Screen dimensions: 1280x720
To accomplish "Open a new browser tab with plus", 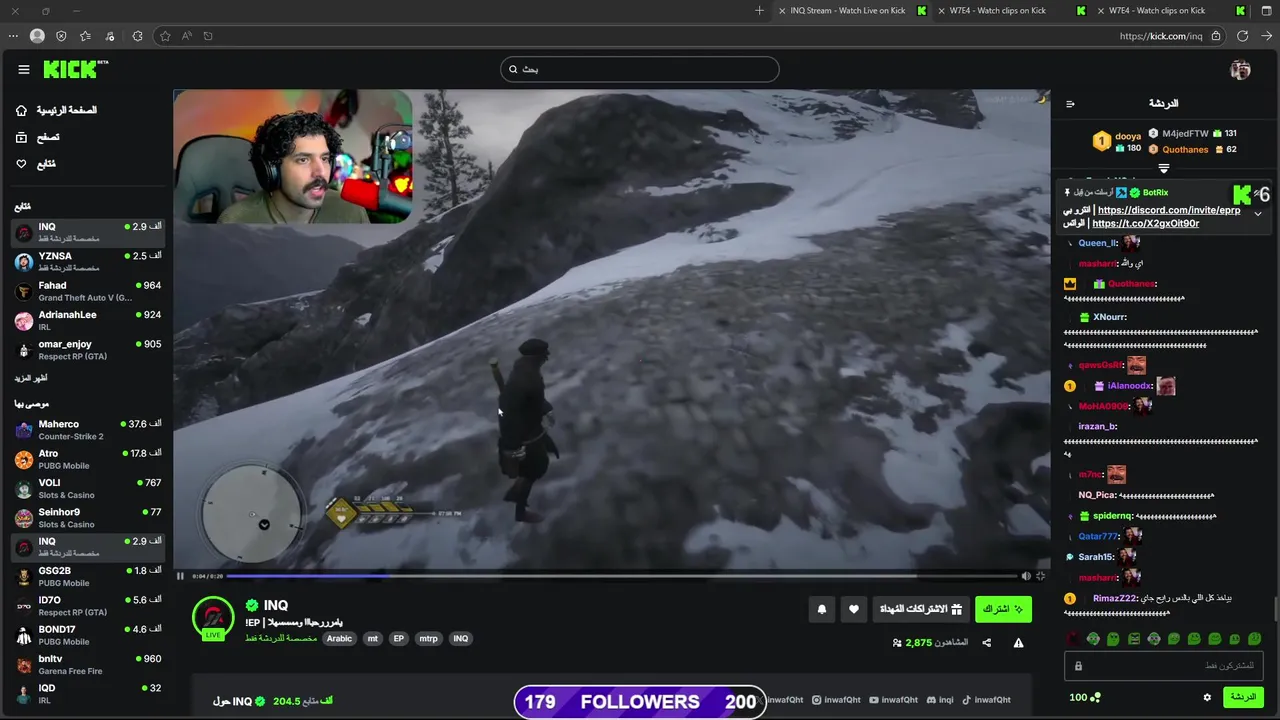I will tap(759, 11).
